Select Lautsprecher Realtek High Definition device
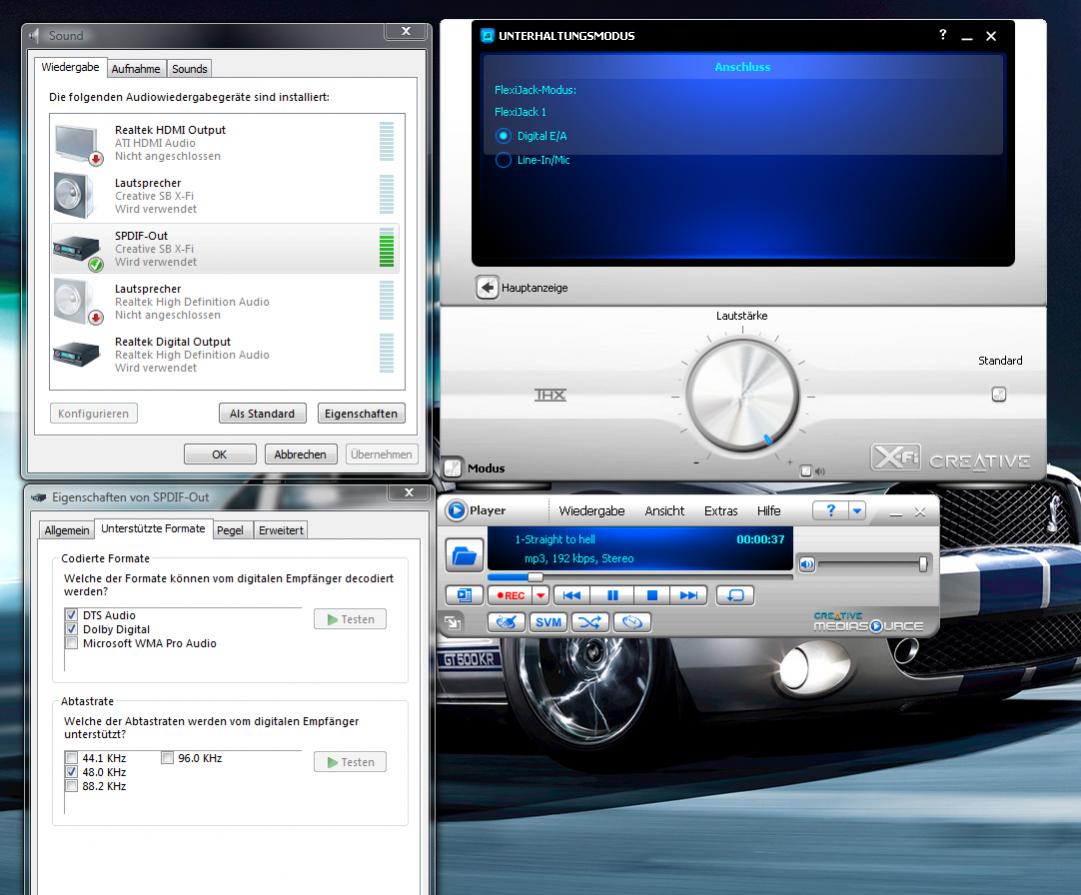The width and height of the screenshot is (1081, 895). click(225, 301)
